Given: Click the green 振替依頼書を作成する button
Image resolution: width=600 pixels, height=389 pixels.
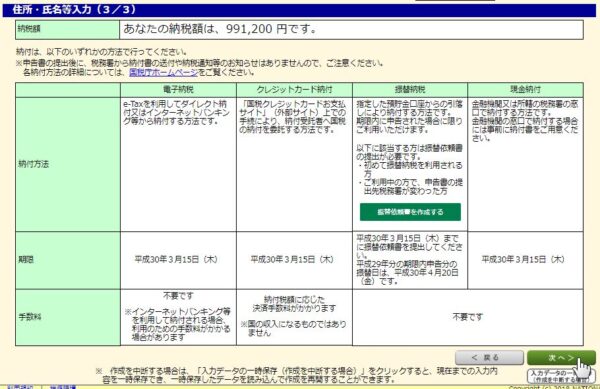Looking at the screenshot, I should [410, 212].
